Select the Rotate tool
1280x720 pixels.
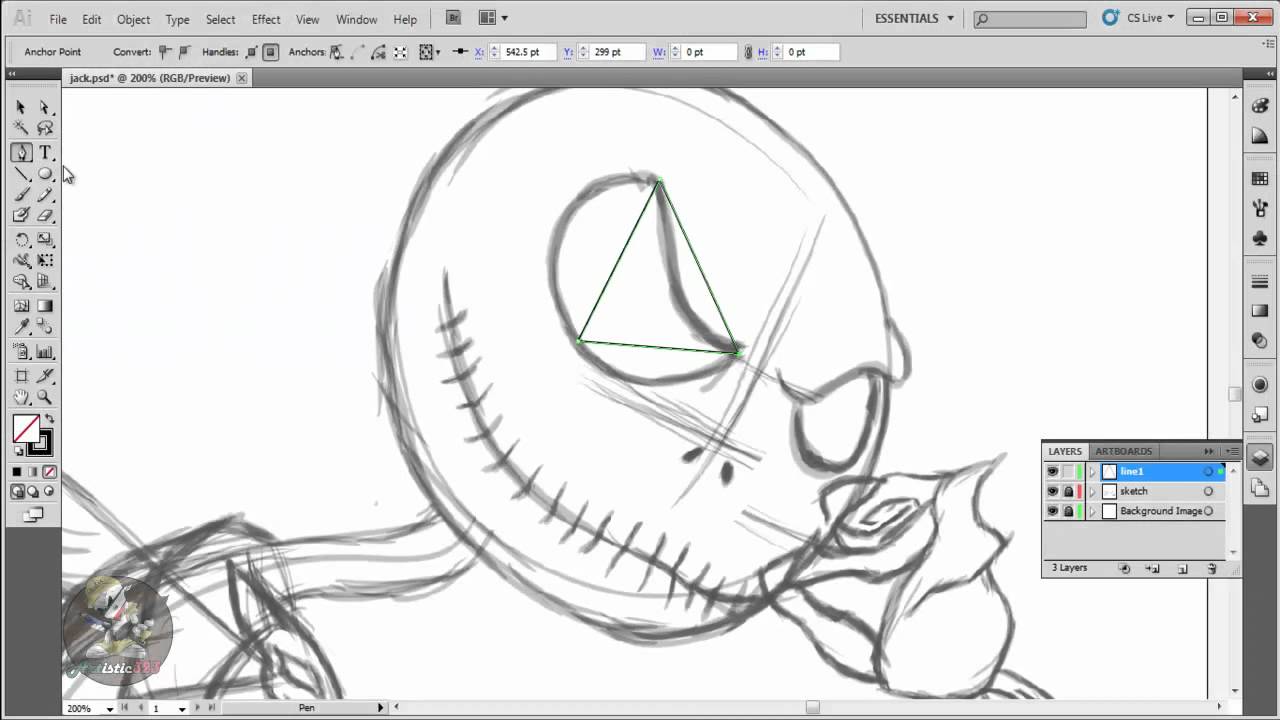tap(21, 240)
